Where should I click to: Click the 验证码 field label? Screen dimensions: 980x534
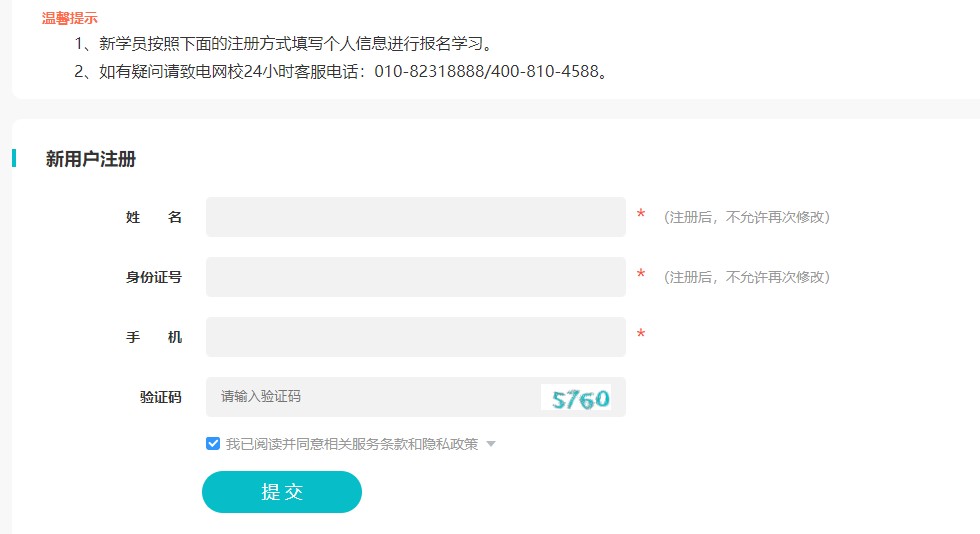click(161, 397)
